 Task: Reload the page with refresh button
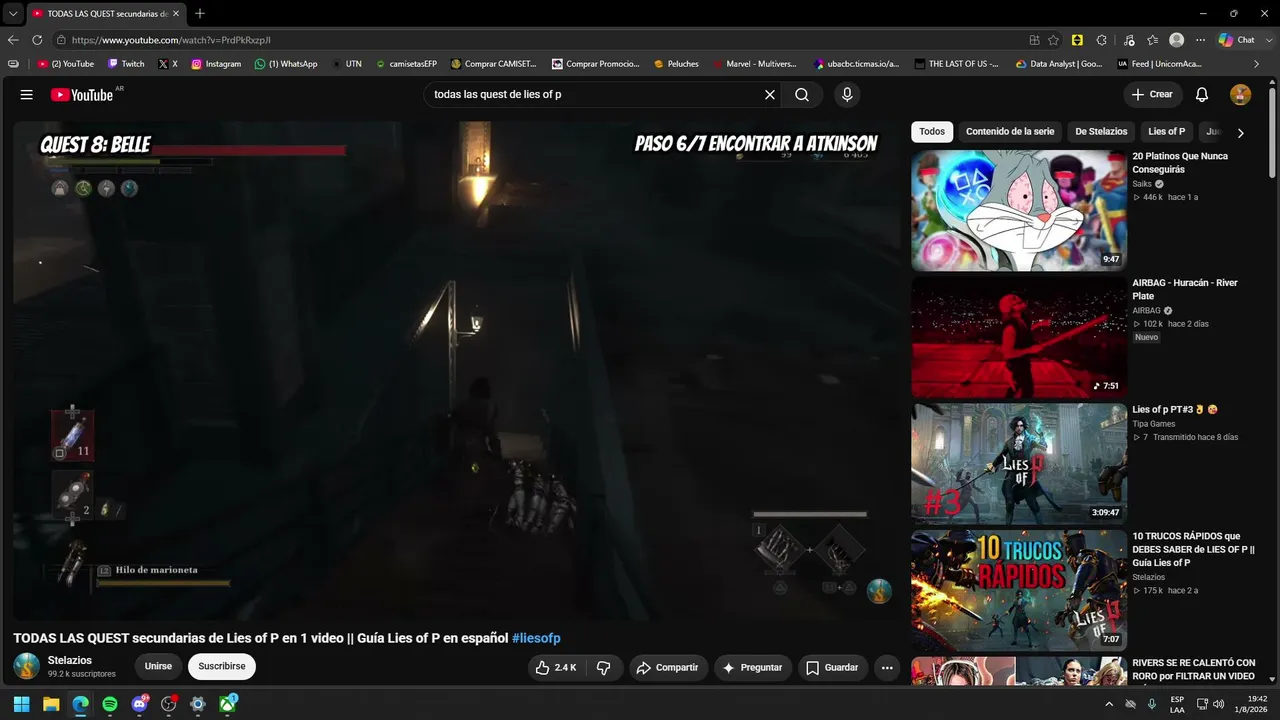pos(37,40)
